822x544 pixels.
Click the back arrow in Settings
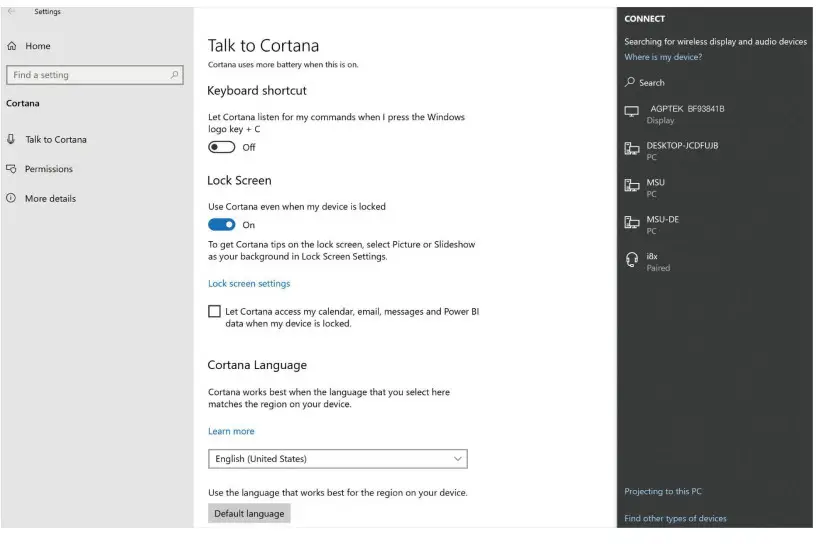11,12
